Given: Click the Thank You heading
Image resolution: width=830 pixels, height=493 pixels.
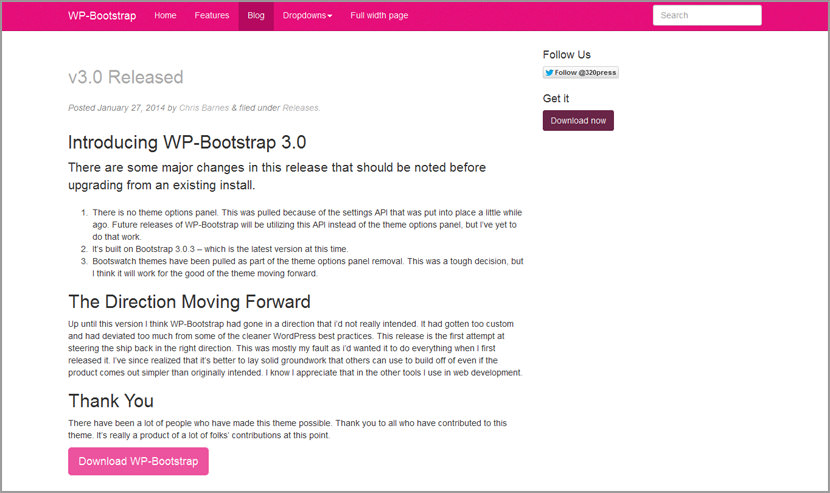Looking at the screenshot, I should coord(111,401).
